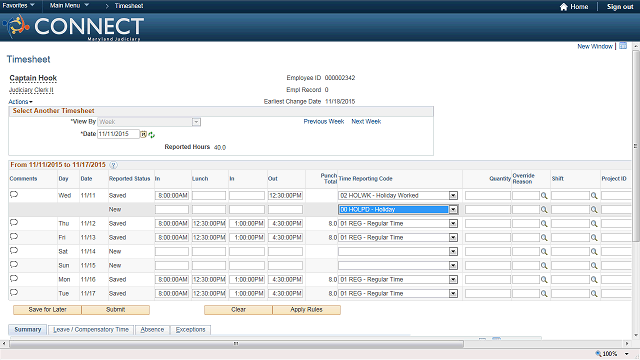The height and width of the screenshot is (360, 640).
Task: Click the Home house icon
Action: (x=564, y=7)
